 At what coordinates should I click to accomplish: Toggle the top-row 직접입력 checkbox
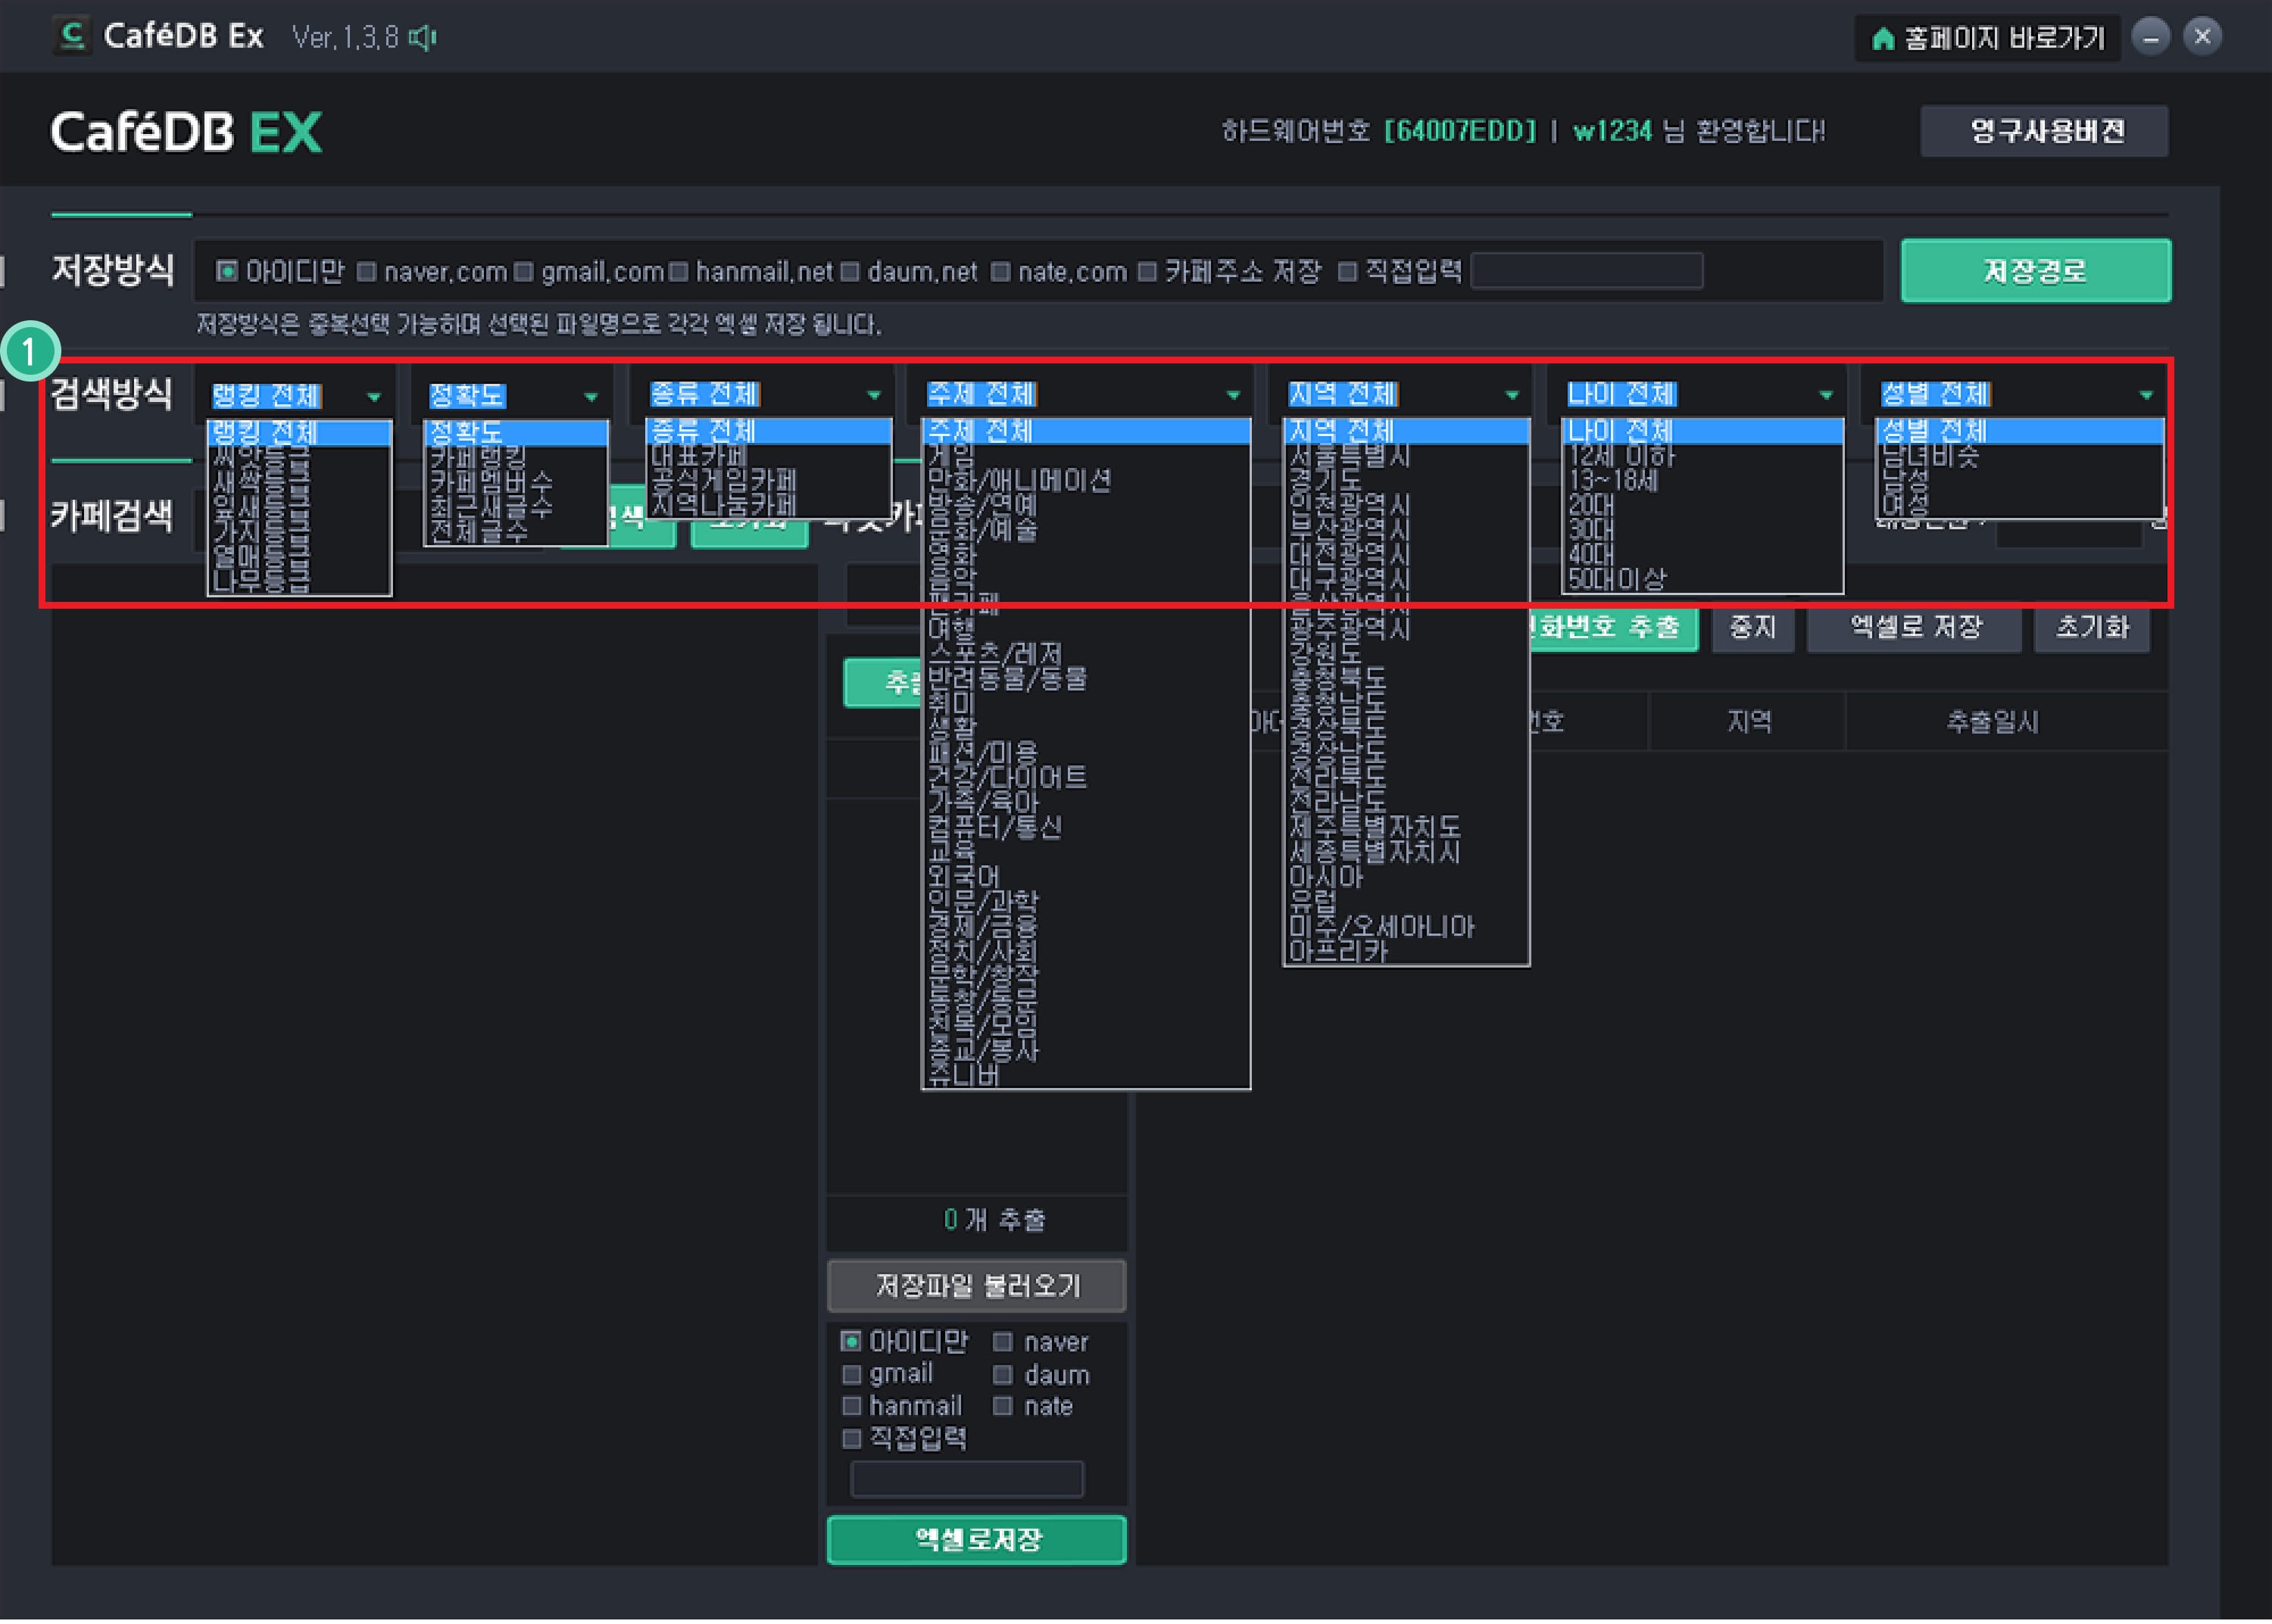tap(1347, 271)
